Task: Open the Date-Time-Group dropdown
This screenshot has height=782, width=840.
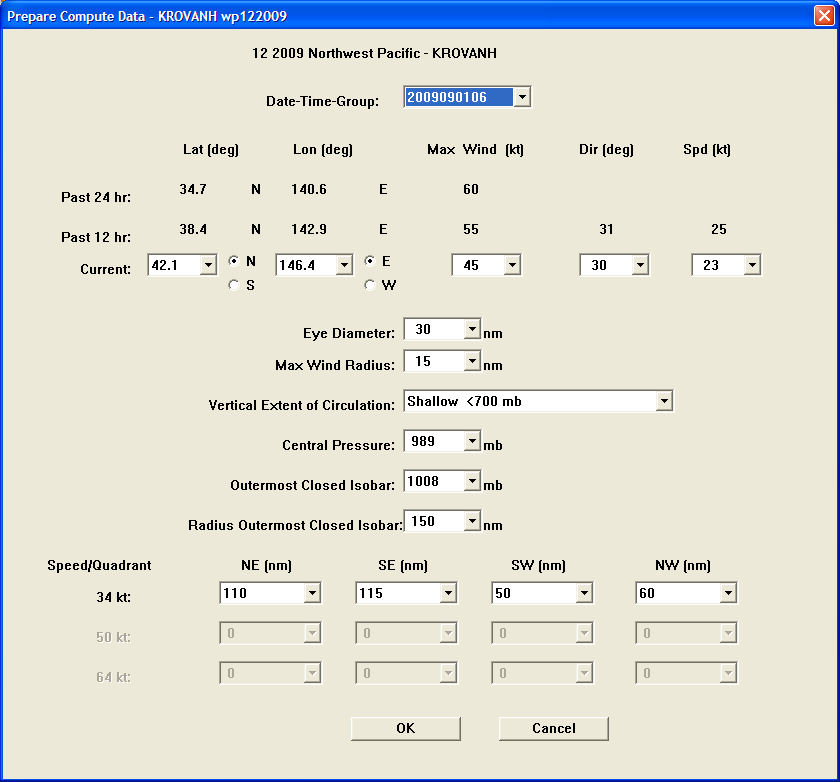Action: click(522, 96)
